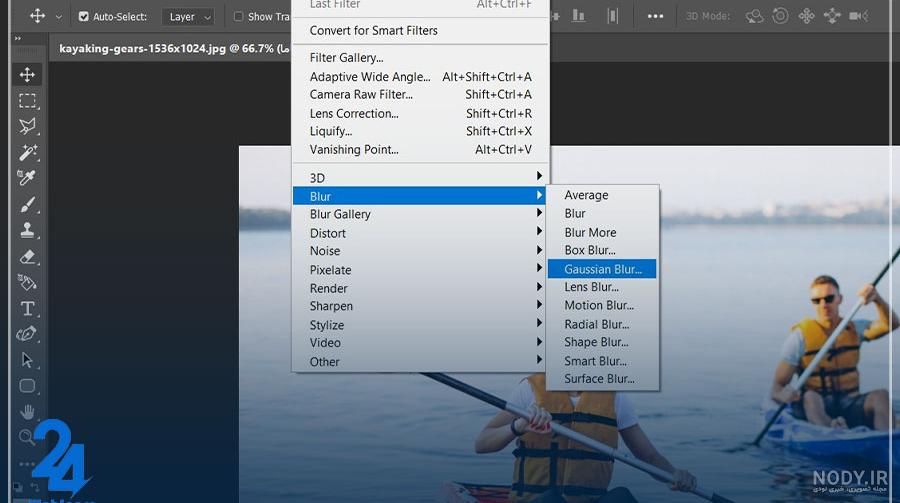Choose Surface Blur option

pyautogui.click(x=602, y=379)
